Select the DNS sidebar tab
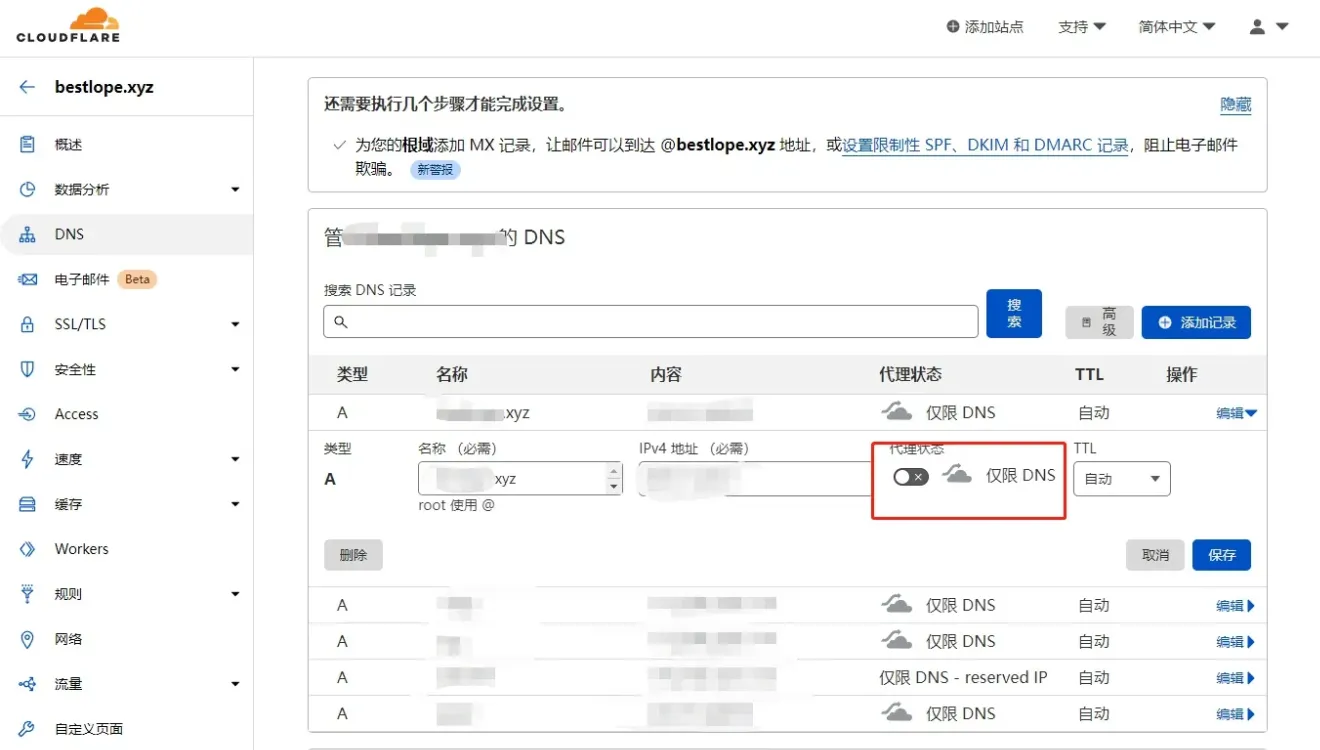Viewport: 1320px width, 750px height. pyautogui.click(x=69, y=234)
